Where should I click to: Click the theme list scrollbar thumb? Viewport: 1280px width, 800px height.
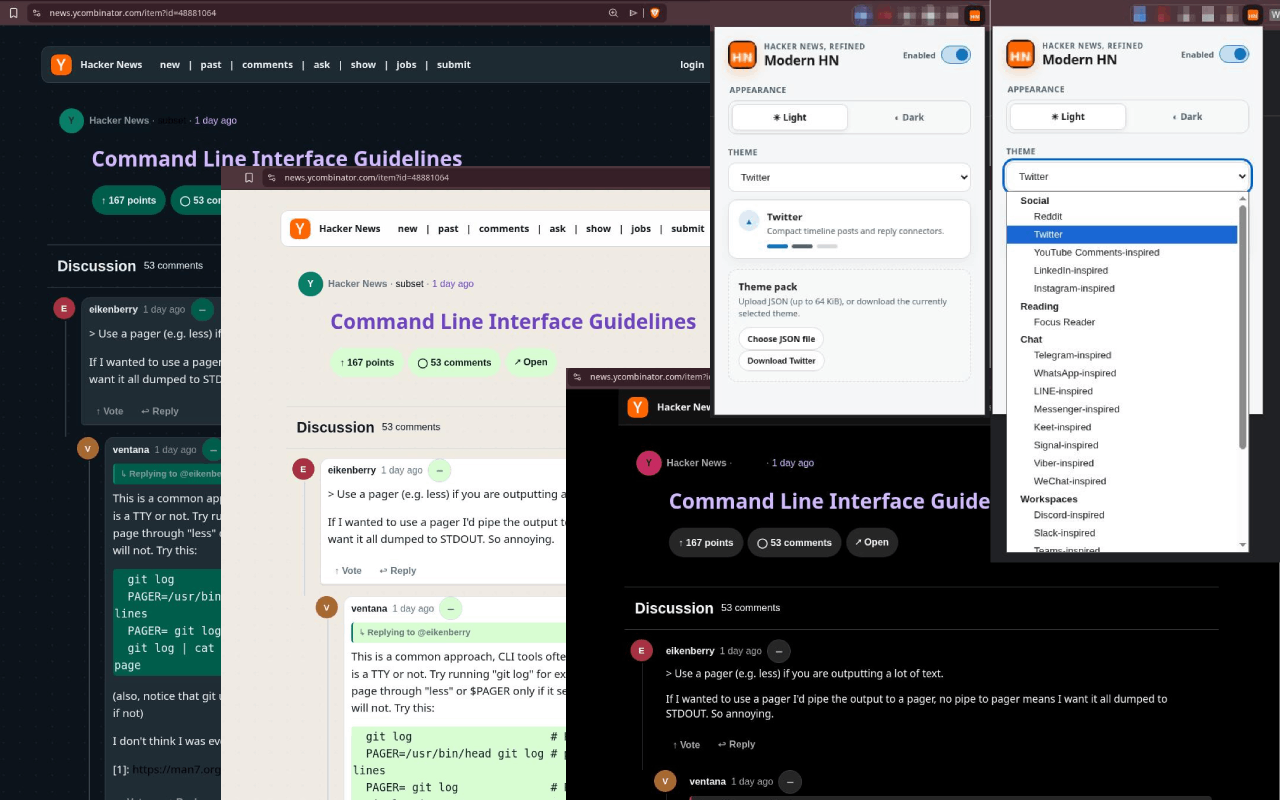[x=1243, y=327]
